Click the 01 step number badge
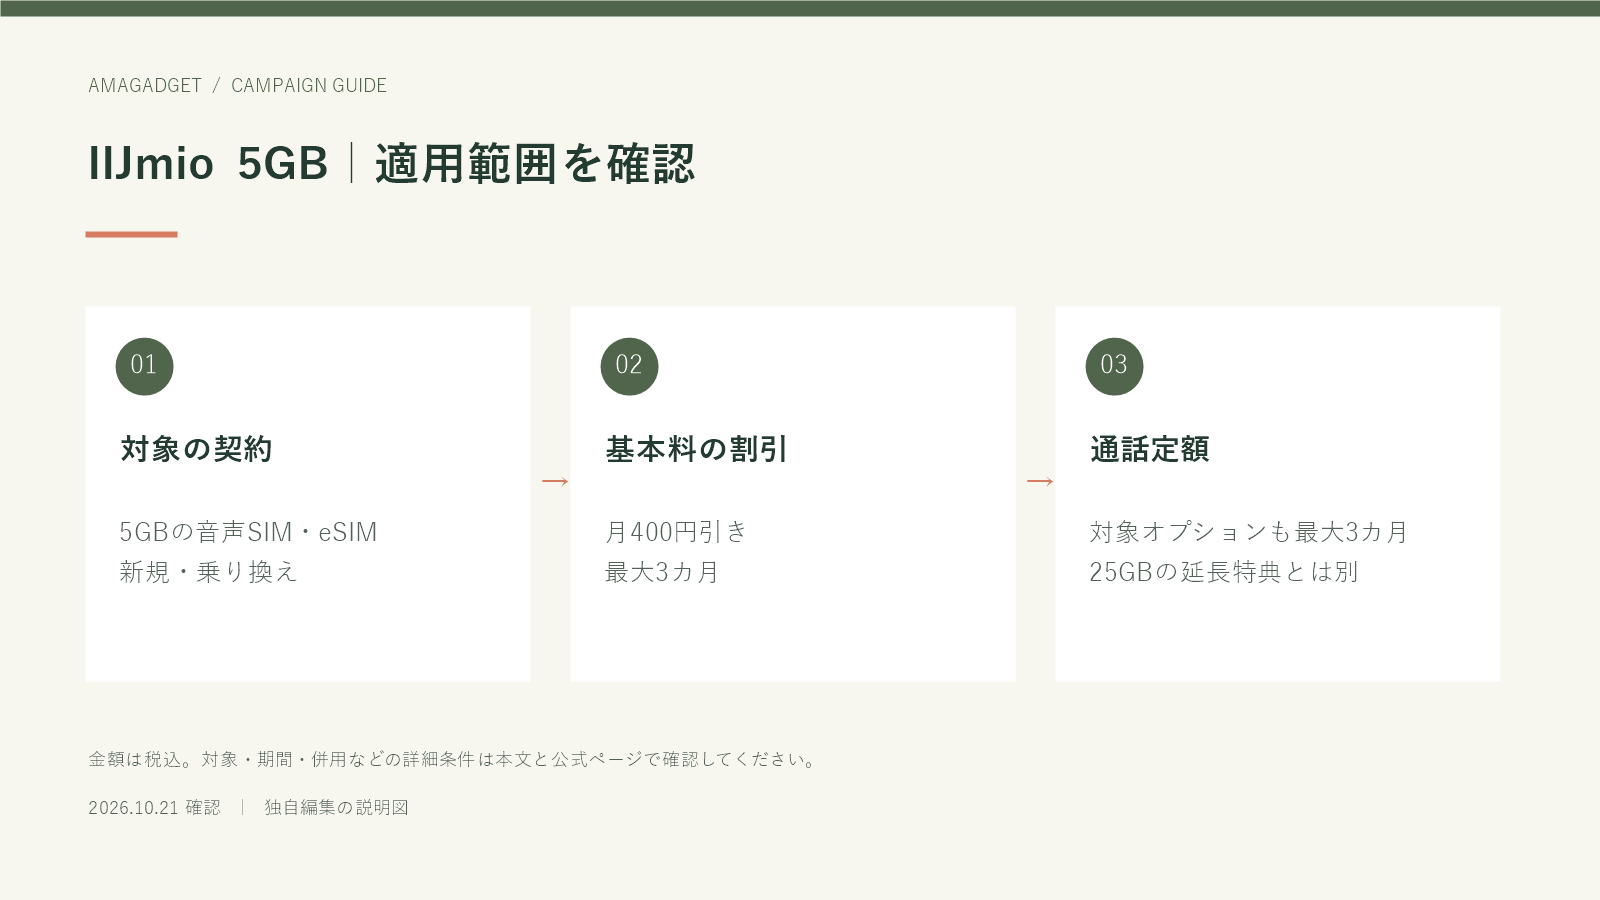Screen dimensions: 1600x900 (144, 366)
